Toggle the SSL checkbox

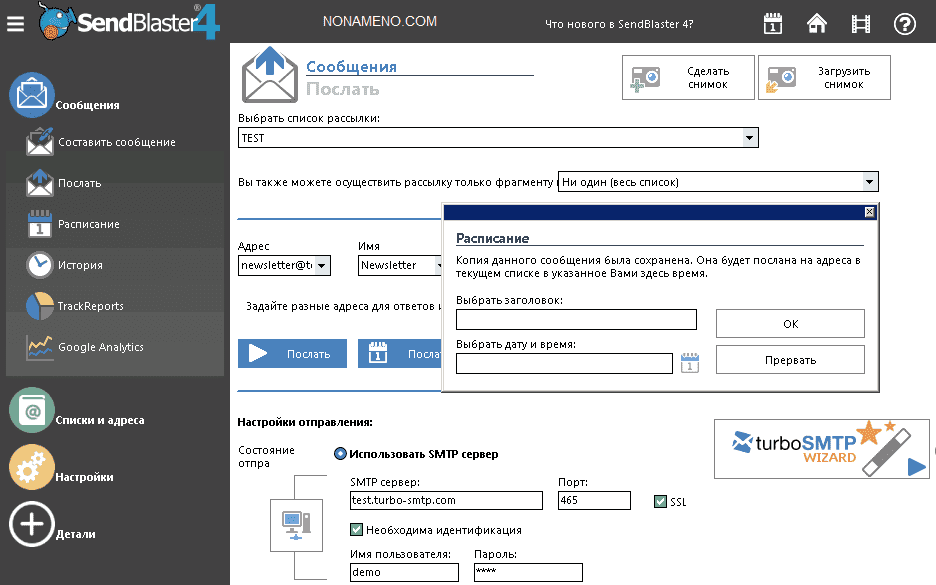[660, 501]
